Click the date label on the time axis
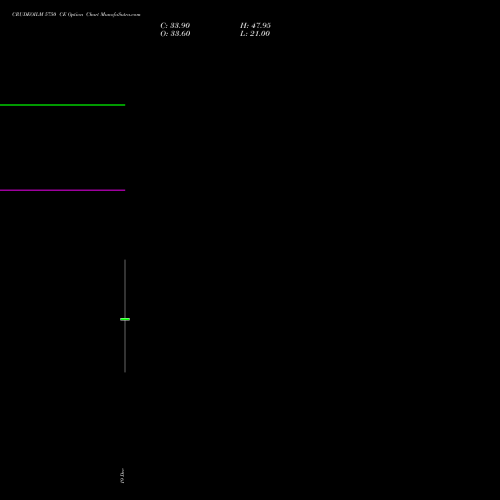Screen dimensions: 500x500 coord(122,476)
